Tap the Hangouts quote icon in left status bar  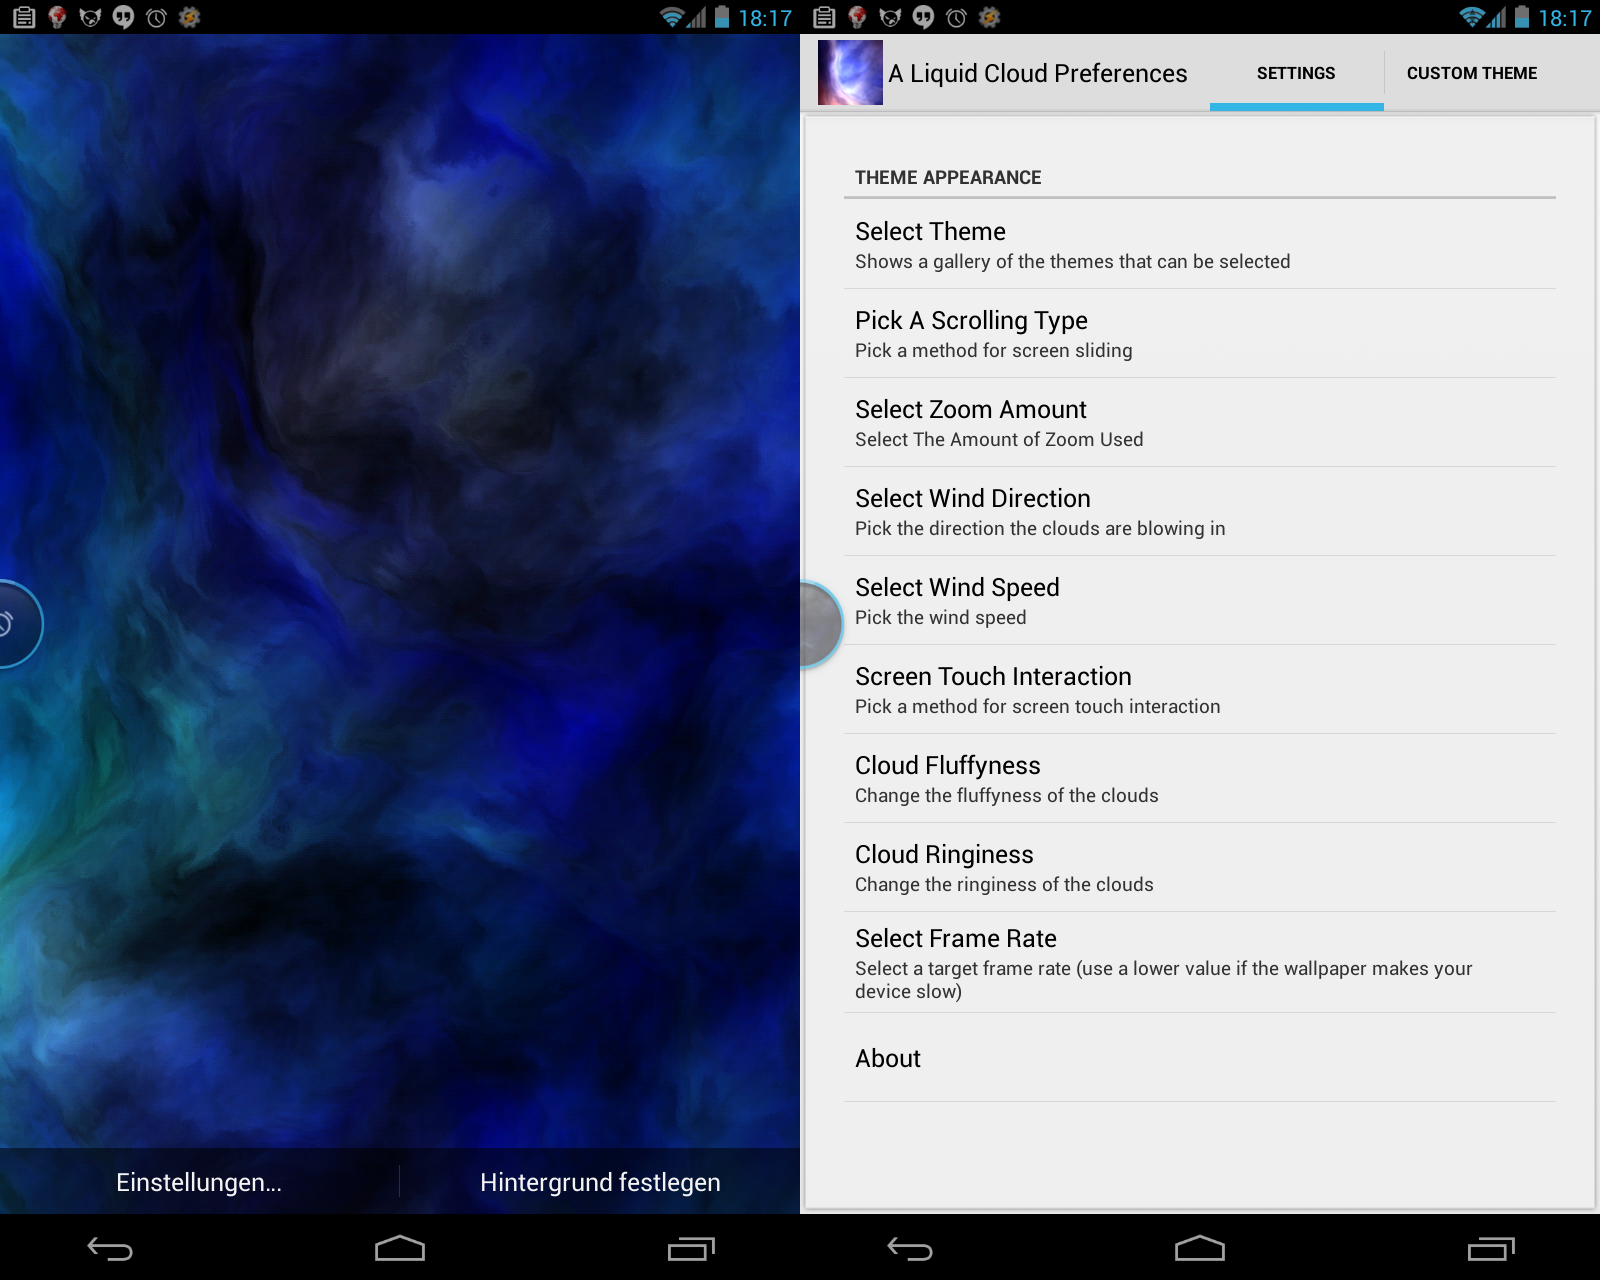123,17
